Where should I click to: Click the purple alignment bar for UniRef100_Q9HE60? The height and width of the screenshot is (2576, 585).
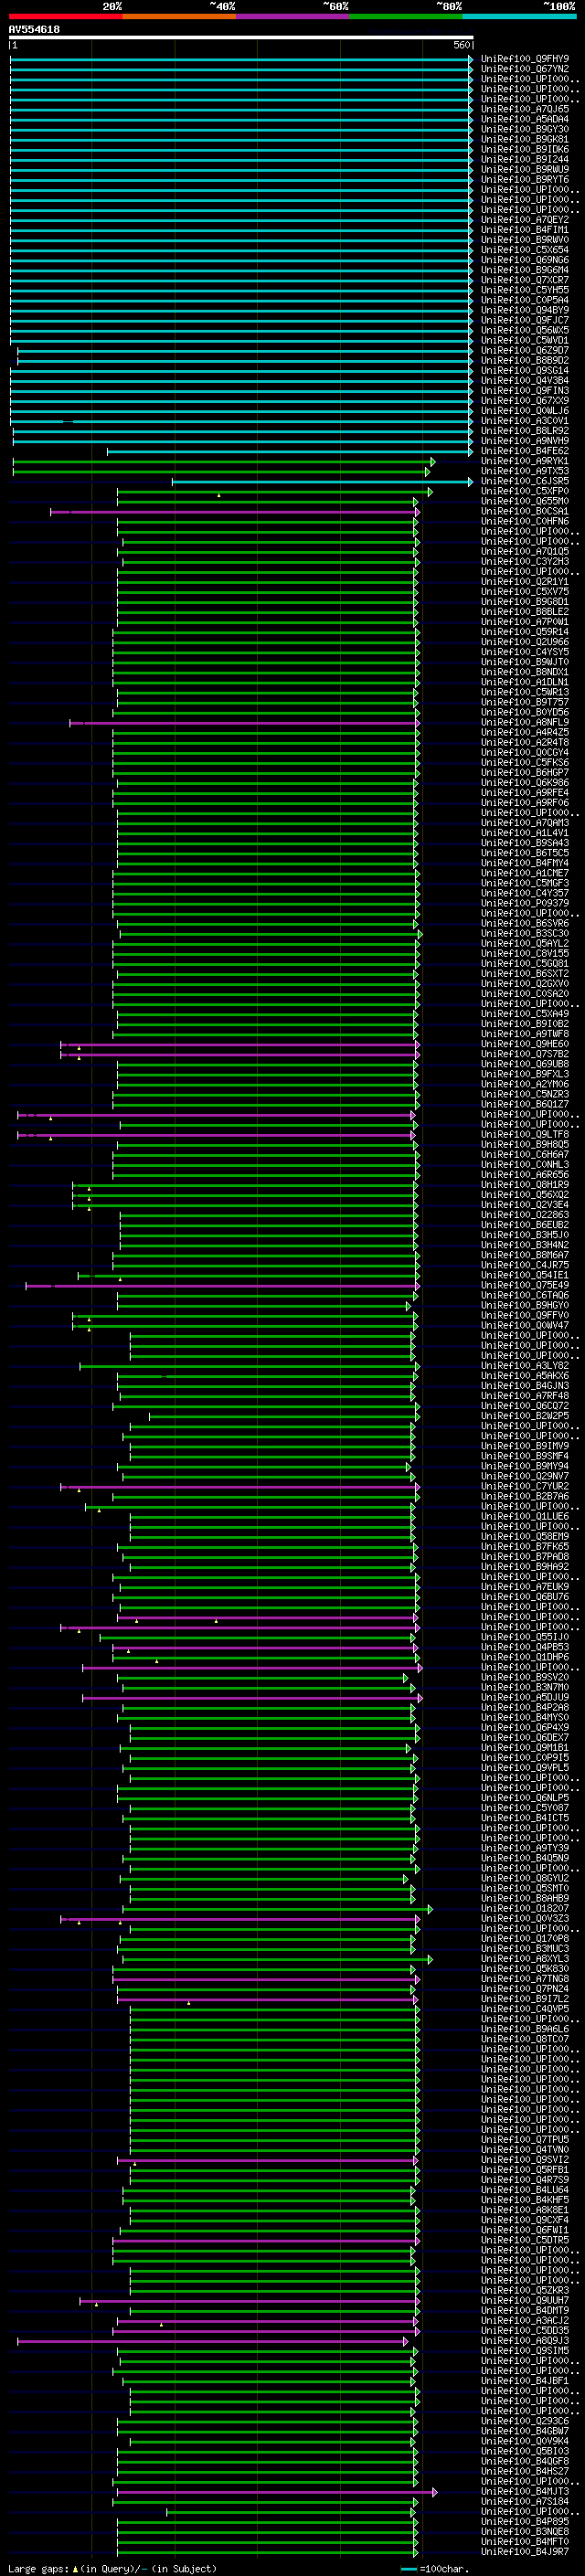[x=240, y=1045]
